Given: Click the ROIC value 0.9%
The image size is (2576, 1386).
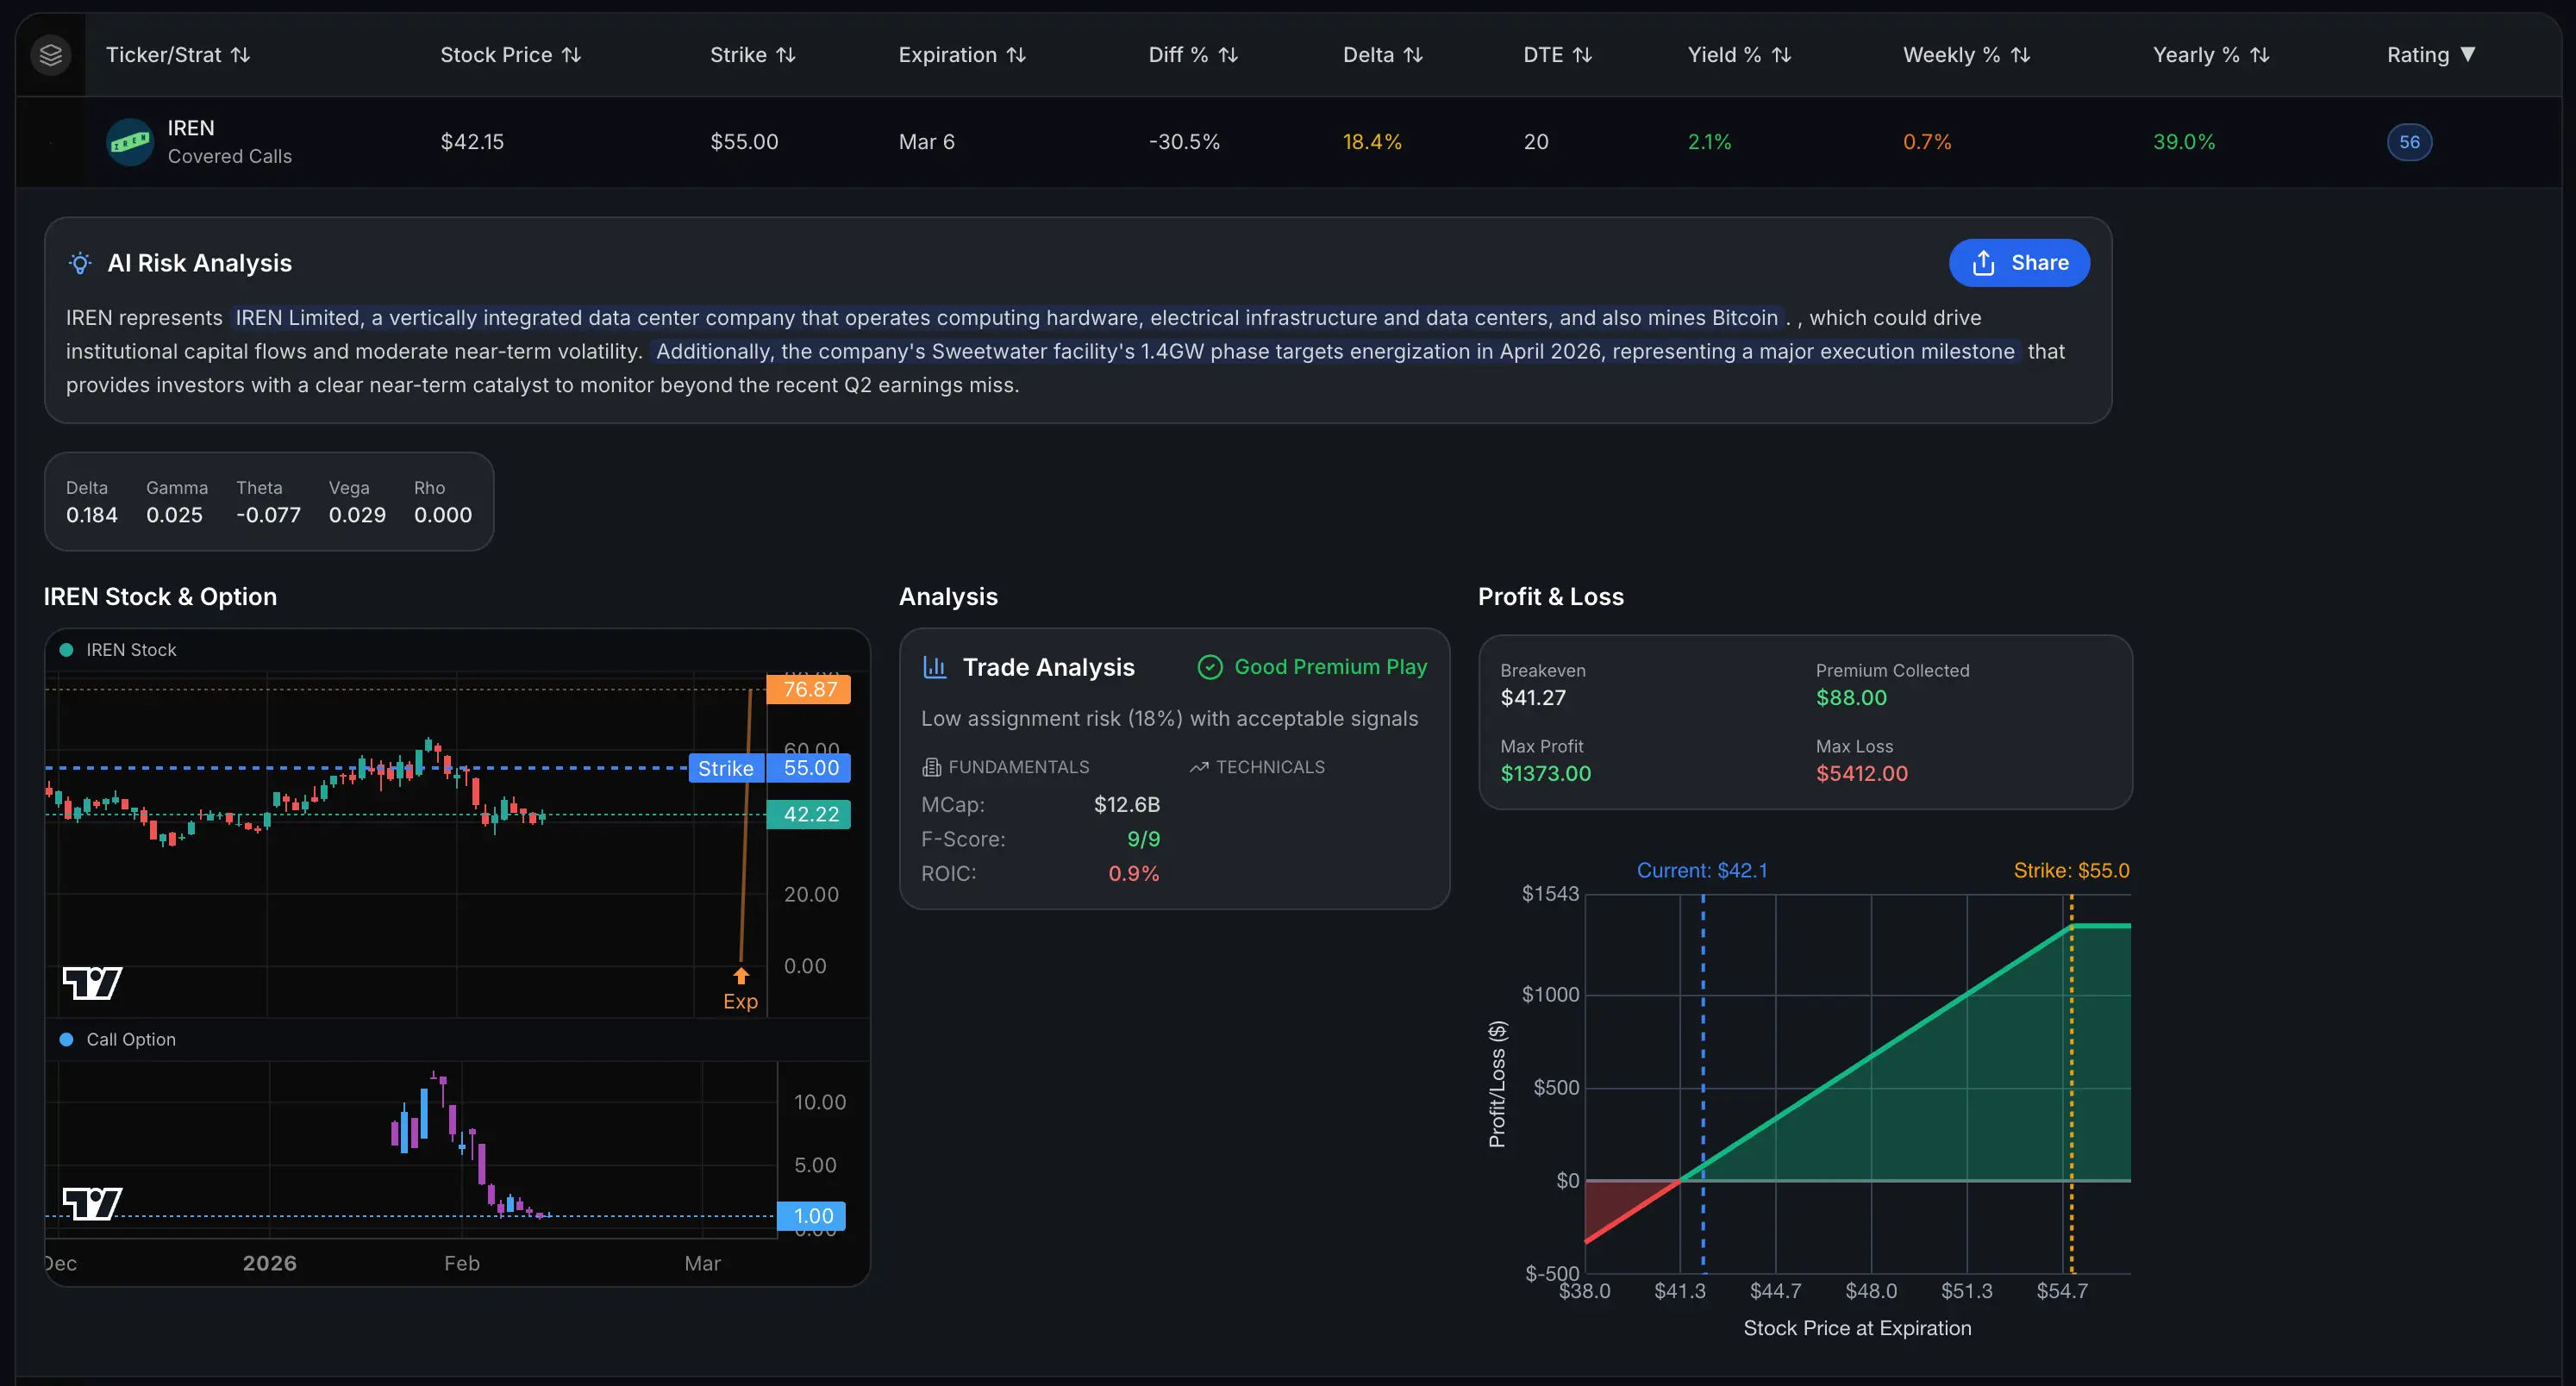Looking at the screenshot, I should click(1134, 874).
